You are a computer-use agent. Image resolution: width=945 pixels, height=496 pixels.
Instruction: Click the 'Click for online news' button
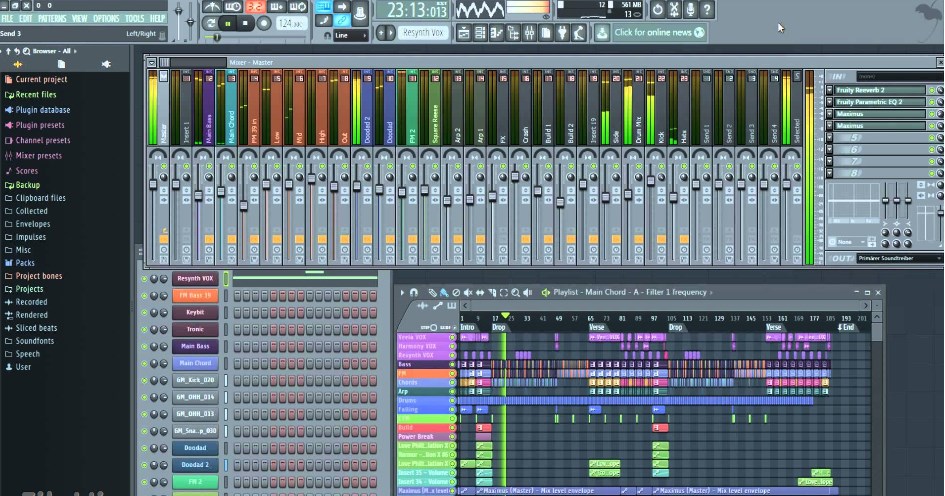tap(659, 33)
